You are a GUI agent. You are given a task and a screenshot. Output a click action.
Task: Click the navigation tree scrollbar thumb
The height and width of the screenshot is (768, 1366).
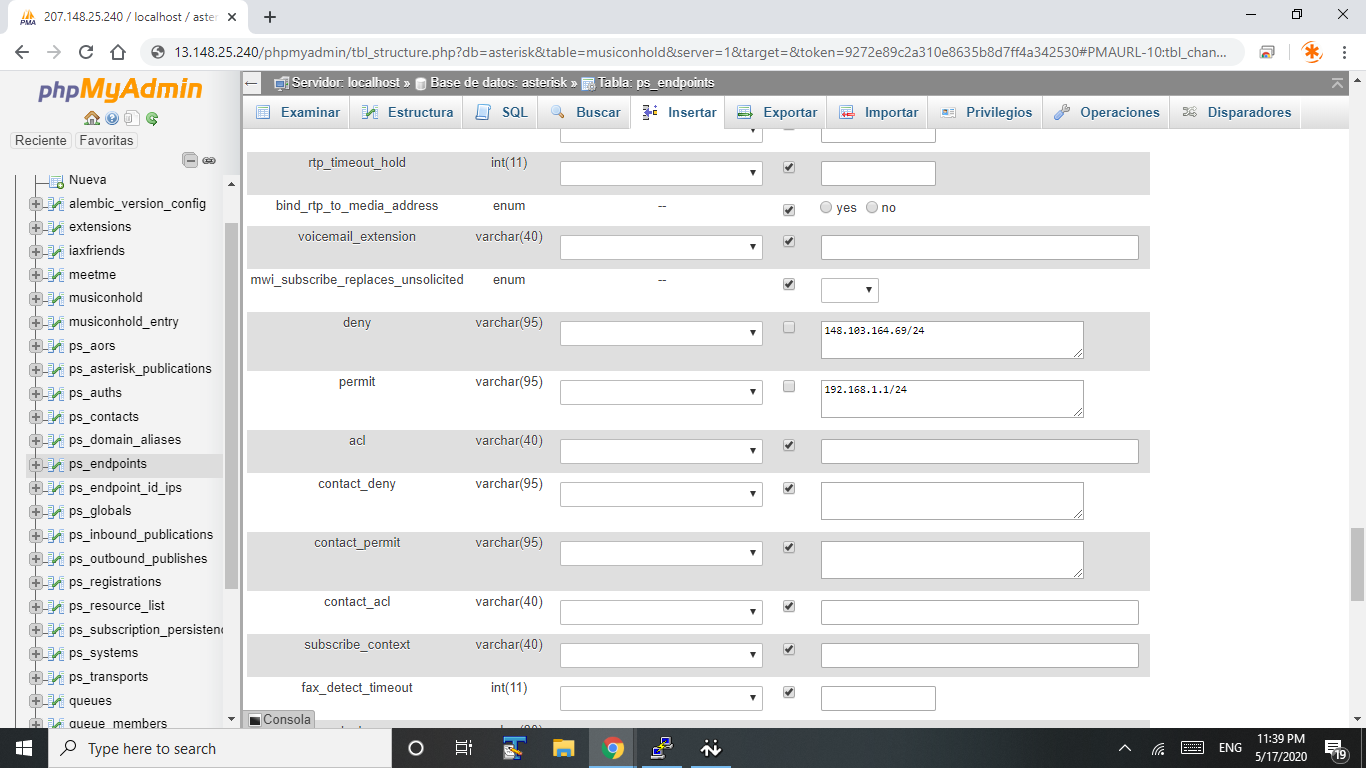232,405
